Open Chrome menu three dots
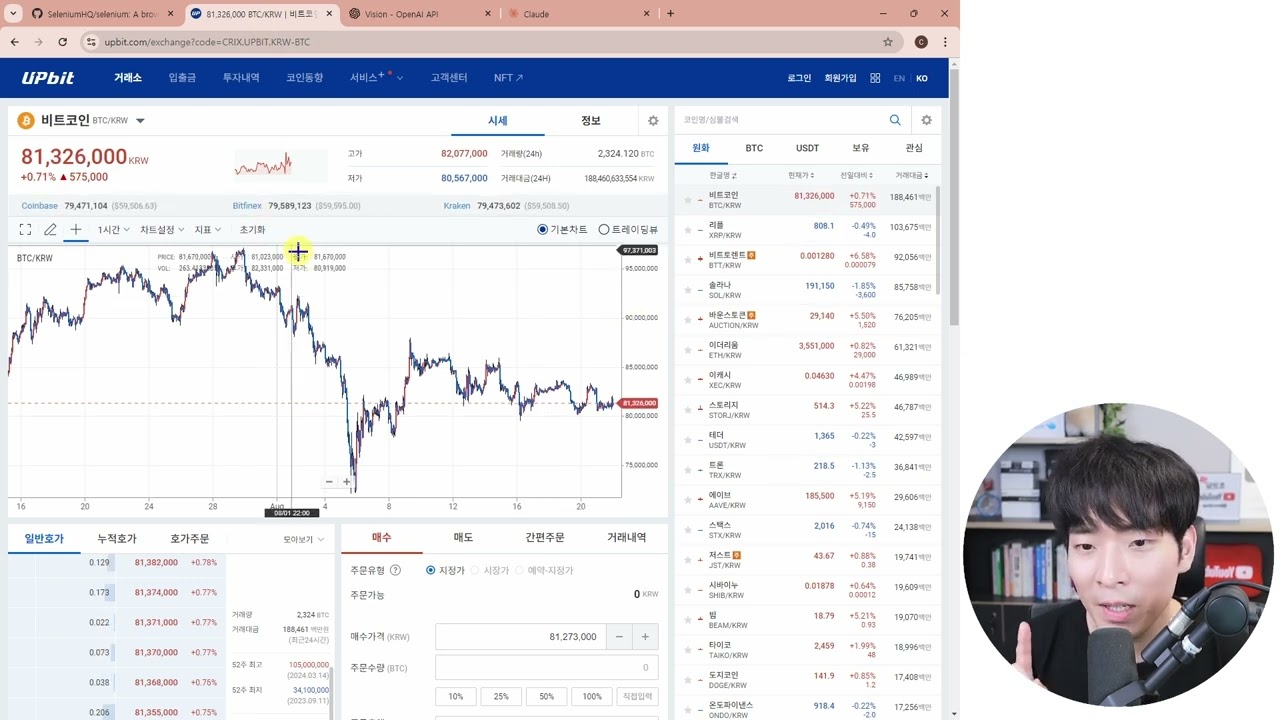 pos(945,42)
